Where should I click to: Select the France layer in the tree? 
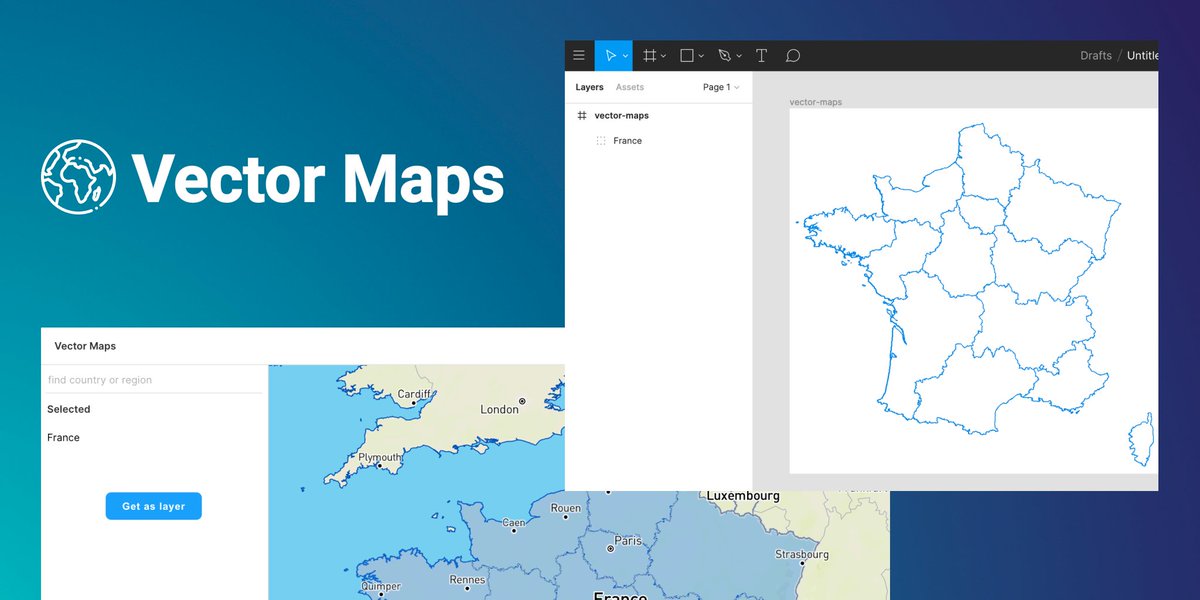tap(628, 140)
